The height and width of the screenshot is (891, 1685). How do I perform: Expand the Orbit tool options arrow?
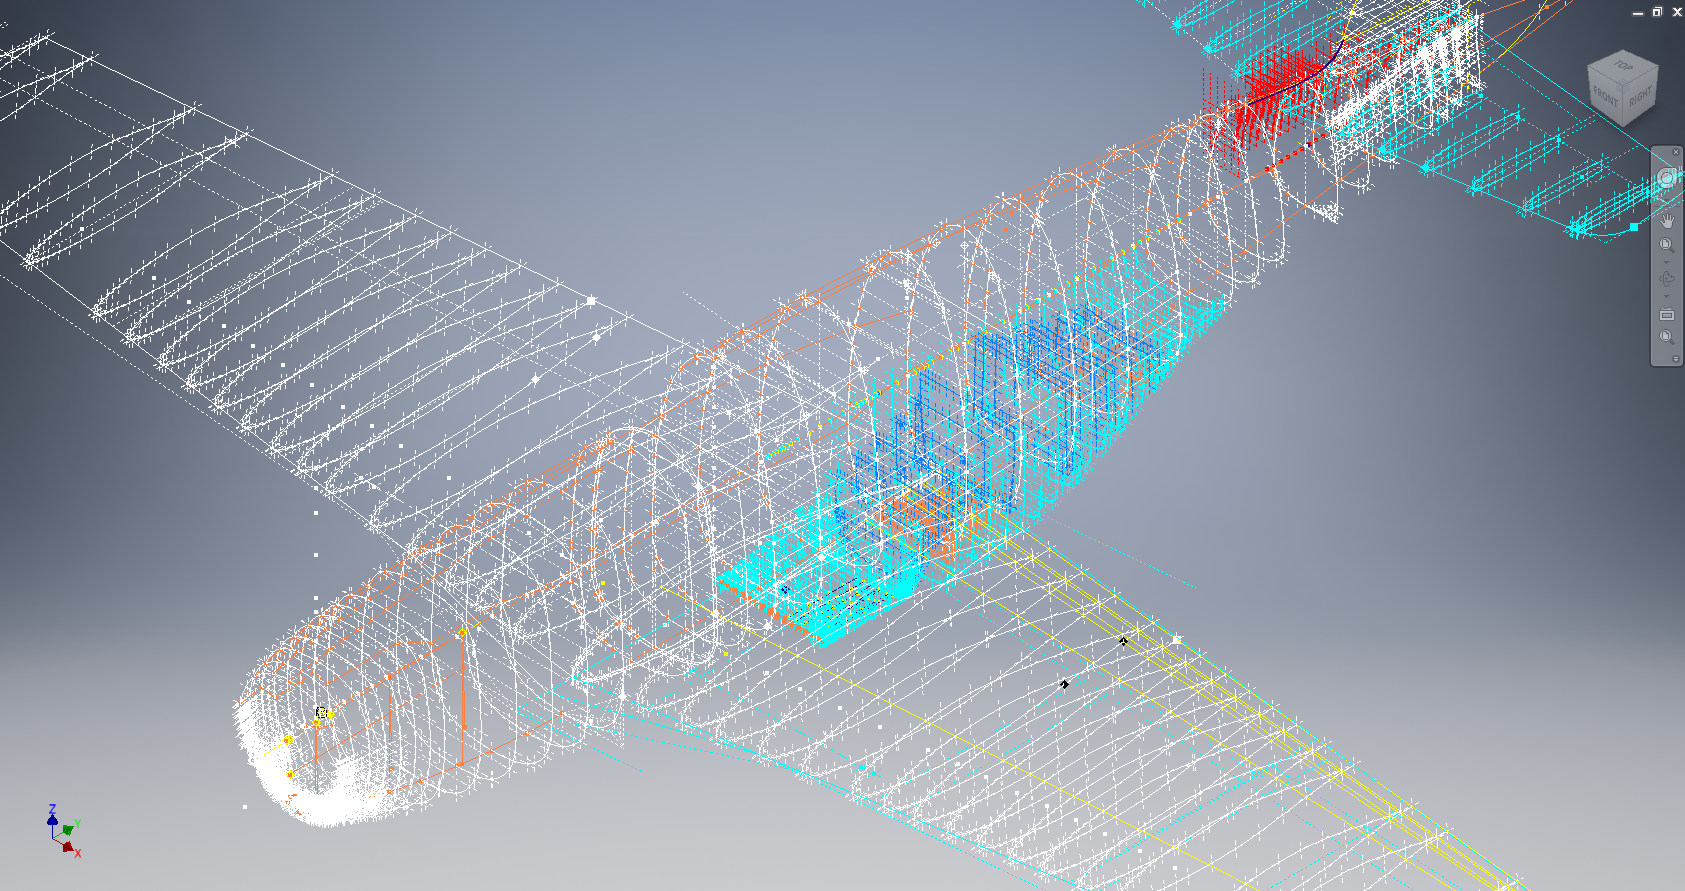click(x=1666, y=296)
